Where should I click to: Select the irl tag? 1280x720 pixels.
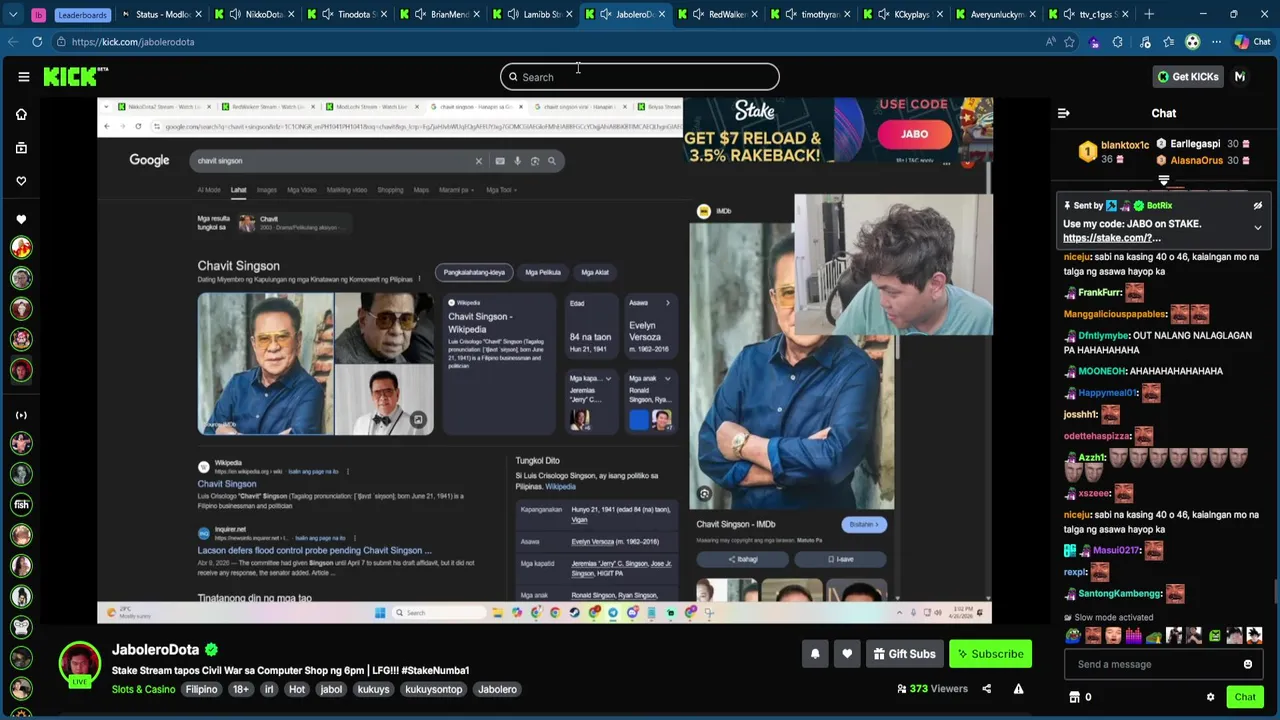point(268,689)
